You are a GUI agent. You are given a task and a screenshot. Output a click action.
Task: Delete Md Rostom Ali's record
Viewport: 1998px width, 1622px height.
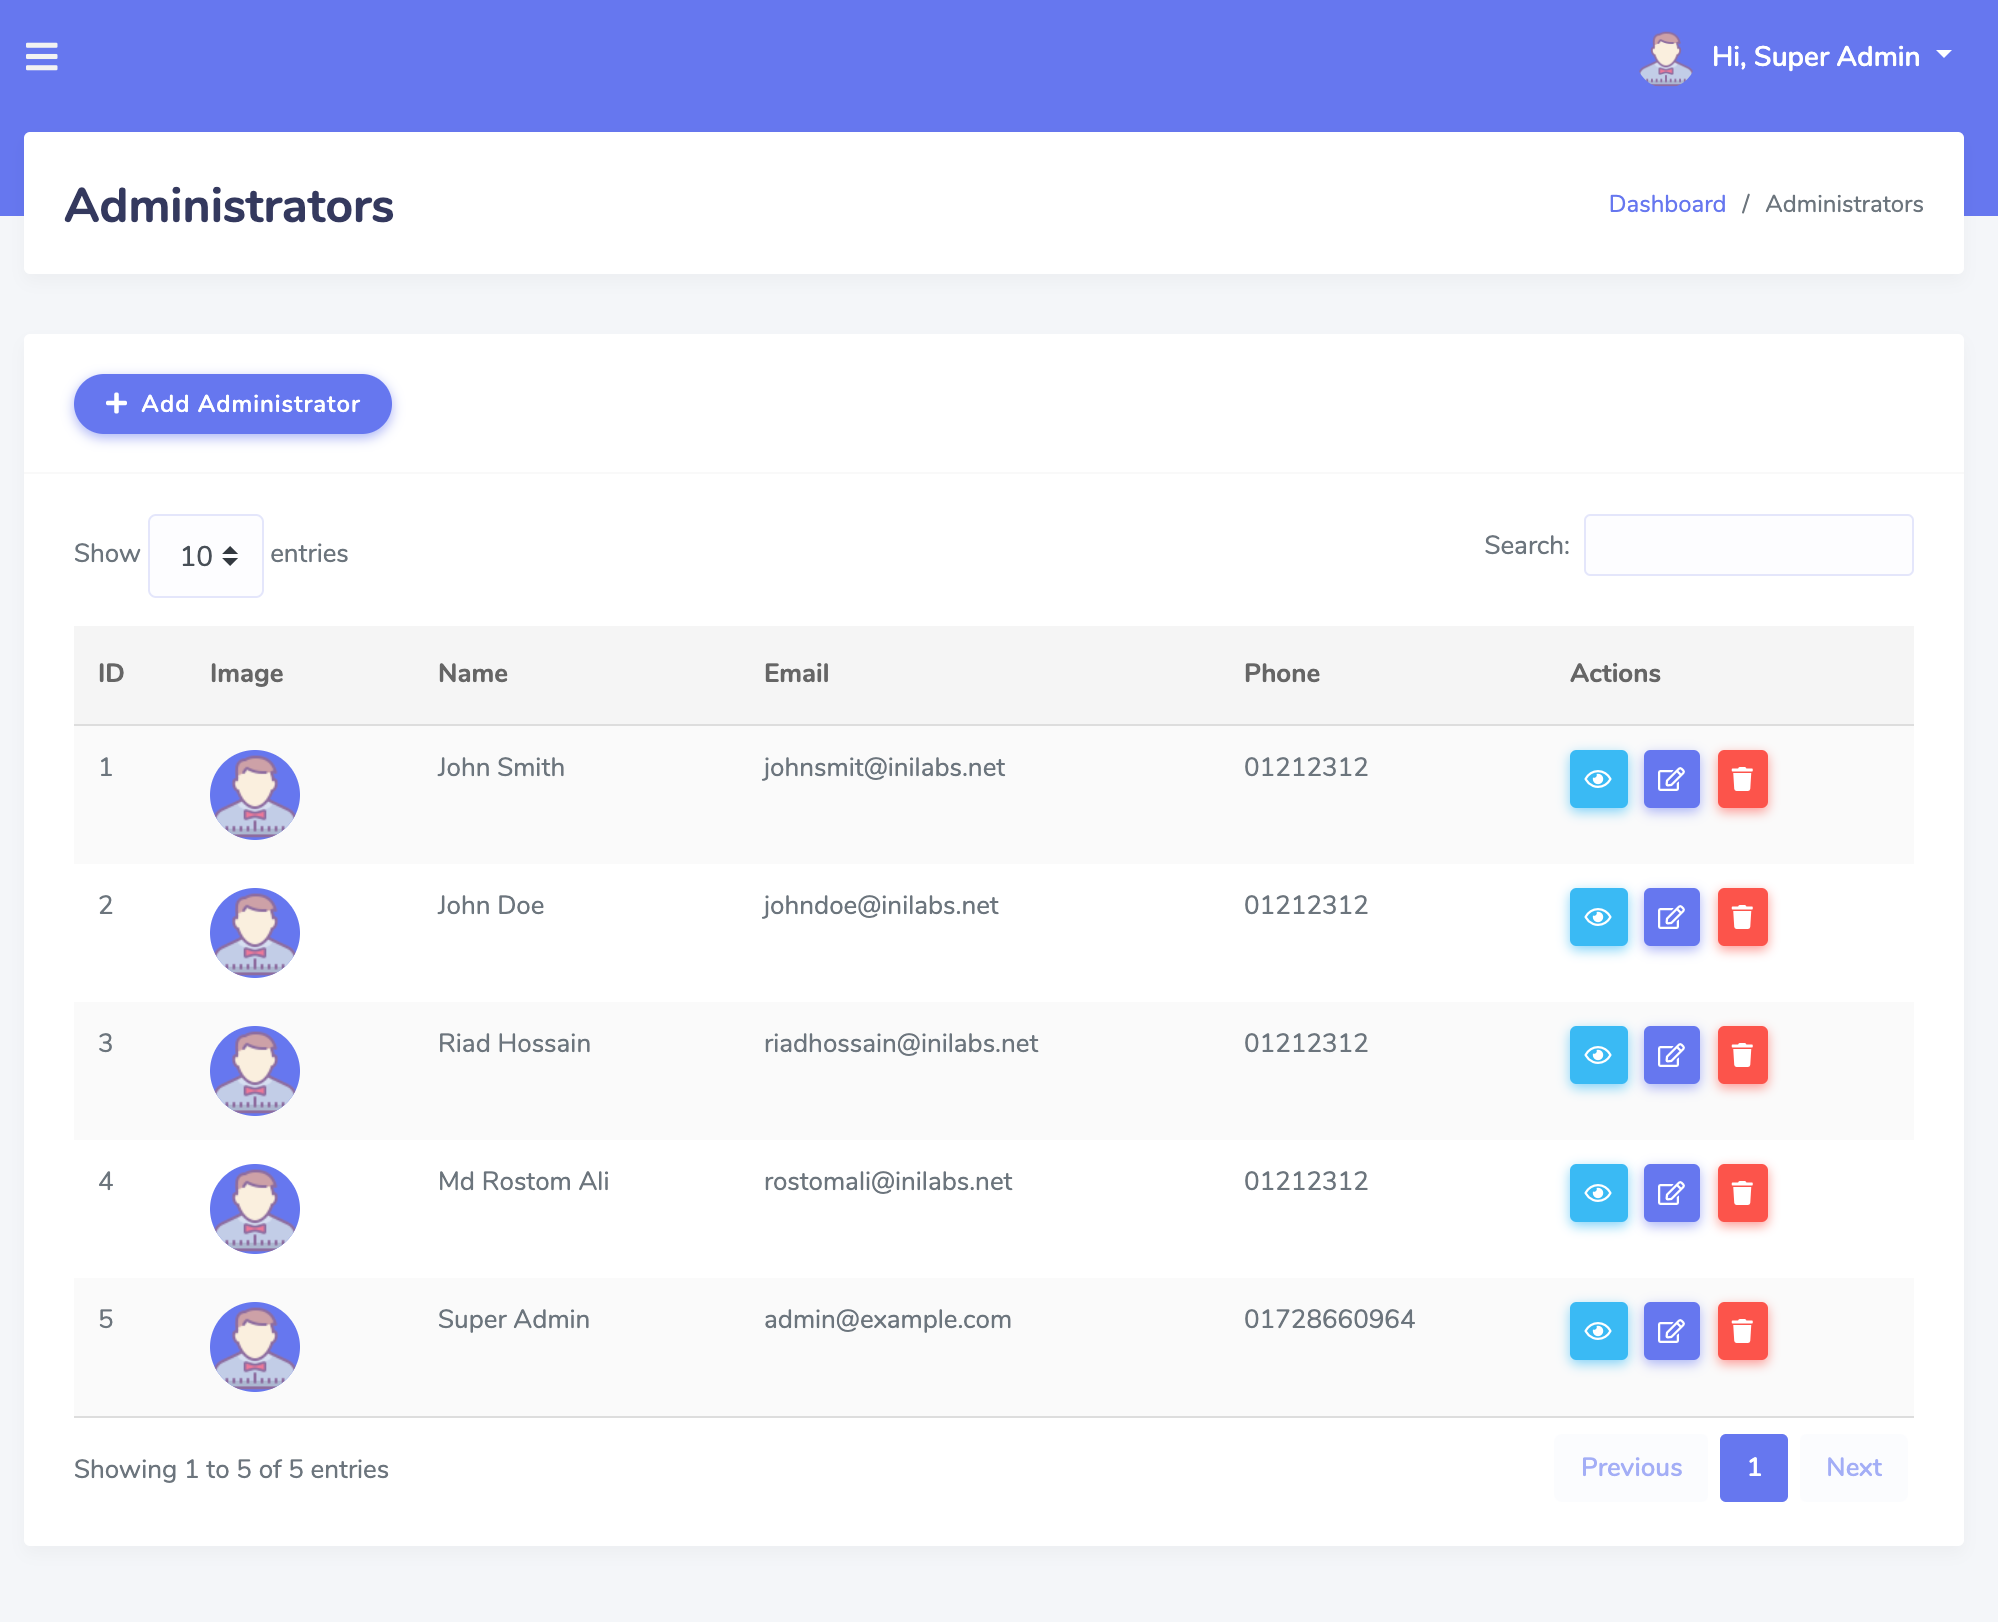coord(1742,1193)
